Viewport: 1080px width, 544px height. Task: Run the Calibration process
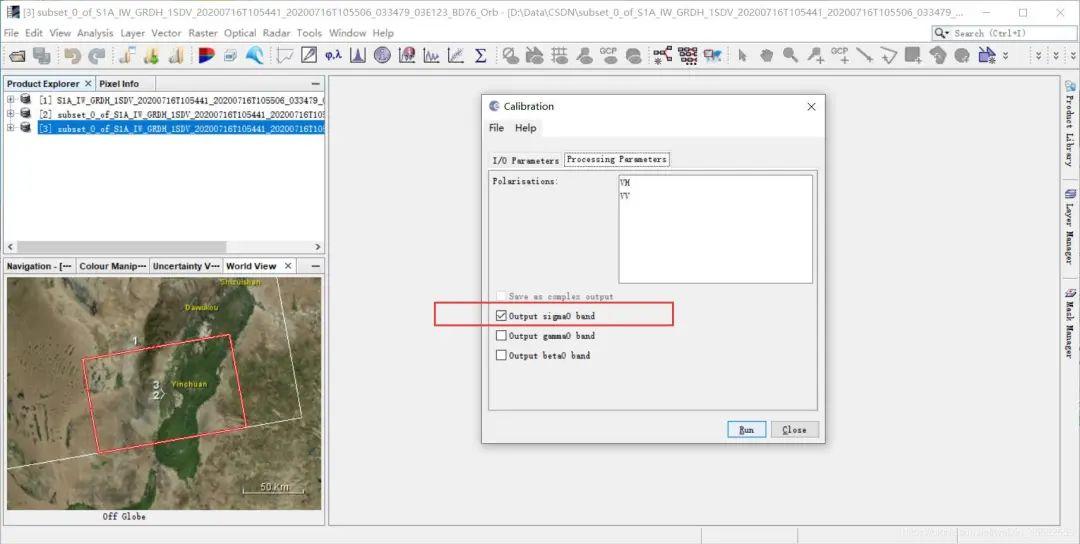(747, 429)
